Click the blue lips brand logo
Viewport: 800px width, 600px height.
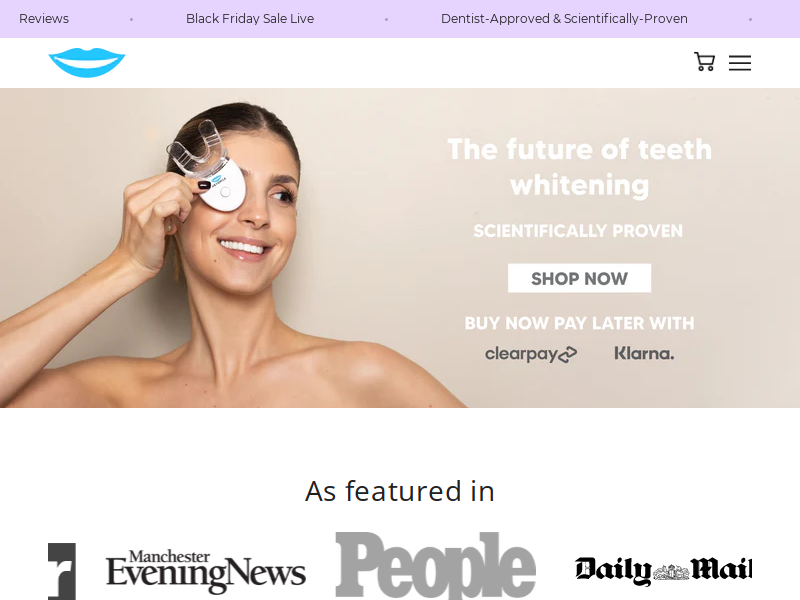point(87,63)
